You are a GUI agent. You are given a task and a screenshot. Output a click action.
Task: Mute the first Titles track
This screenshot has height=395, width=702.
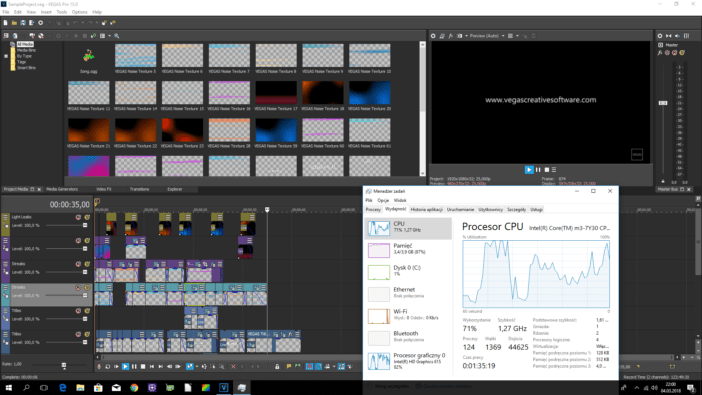(x=78, y=310)
